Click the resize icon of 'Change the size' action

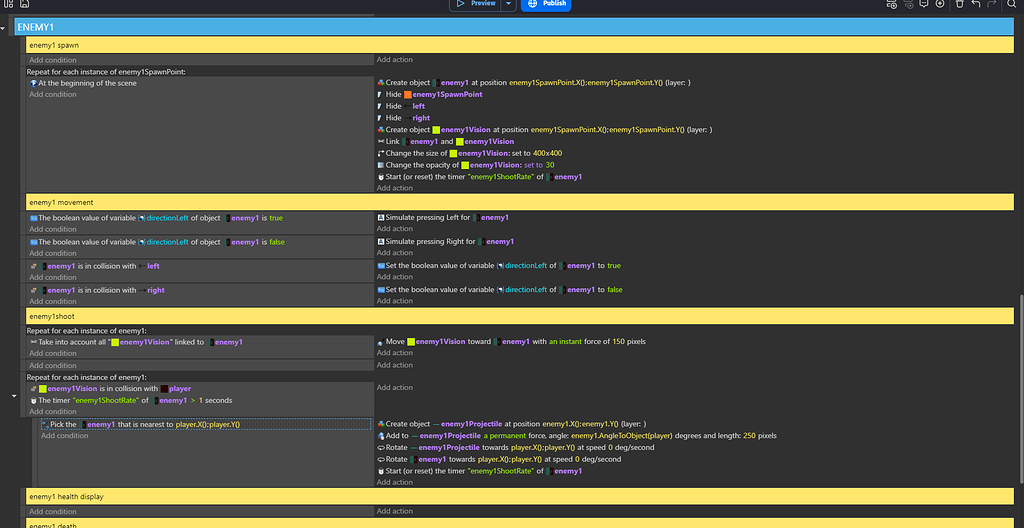tap(381, 154)
